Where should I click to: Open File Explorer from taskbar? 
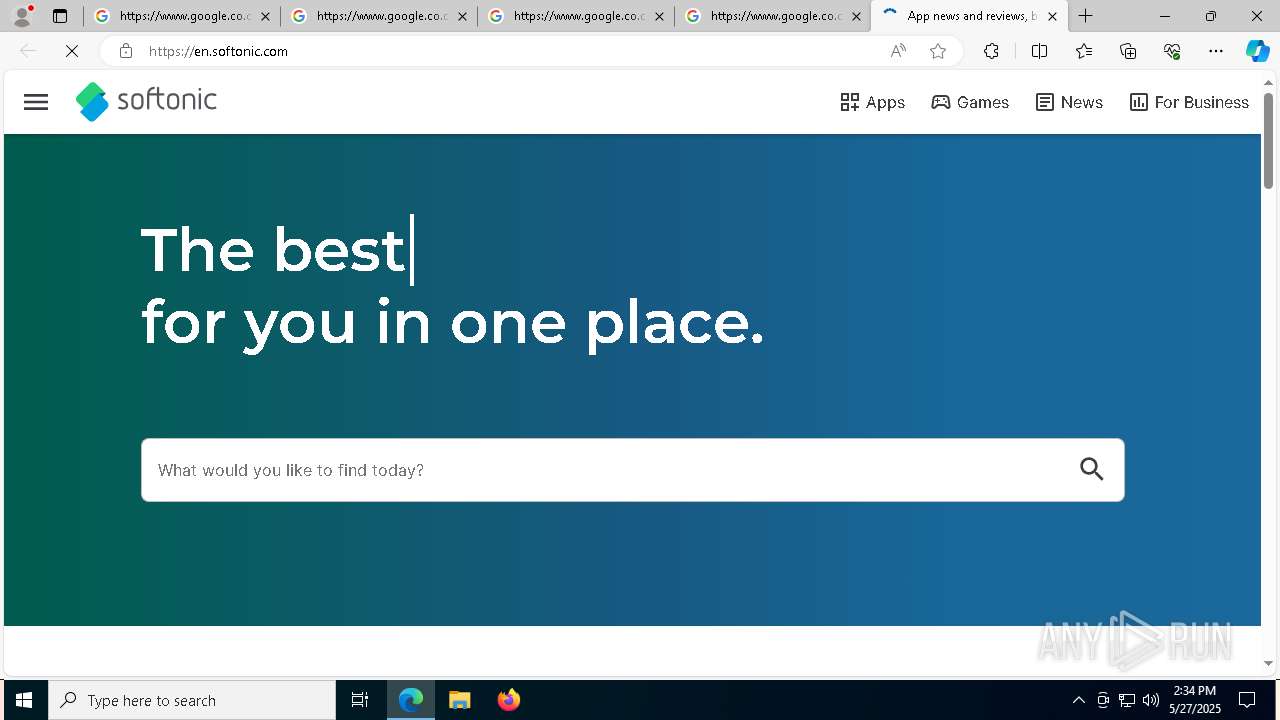click(460, 700)
